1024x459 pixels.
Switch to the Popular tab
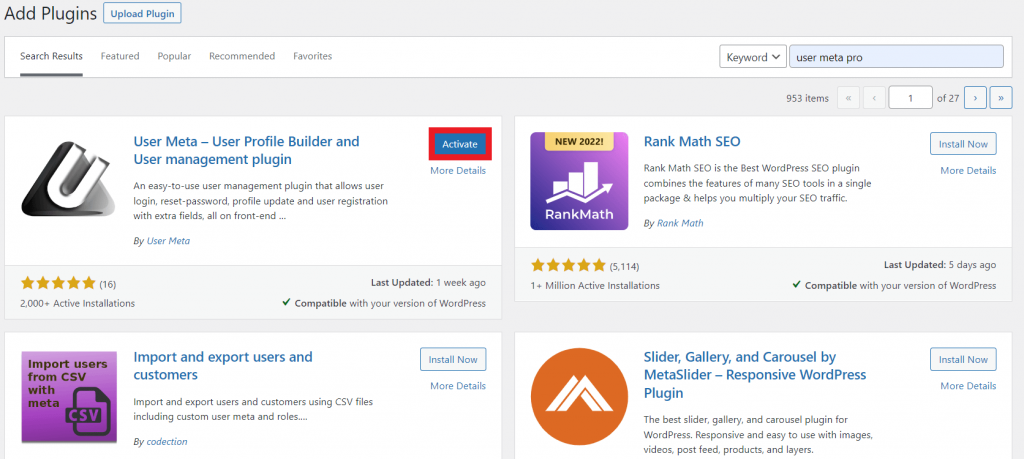coord(174,56)
